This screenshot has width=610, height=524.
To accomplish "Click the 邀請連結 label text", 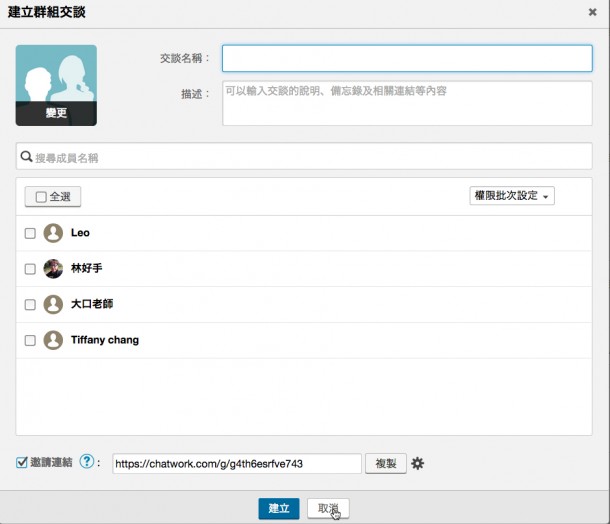I will [51, 462].
